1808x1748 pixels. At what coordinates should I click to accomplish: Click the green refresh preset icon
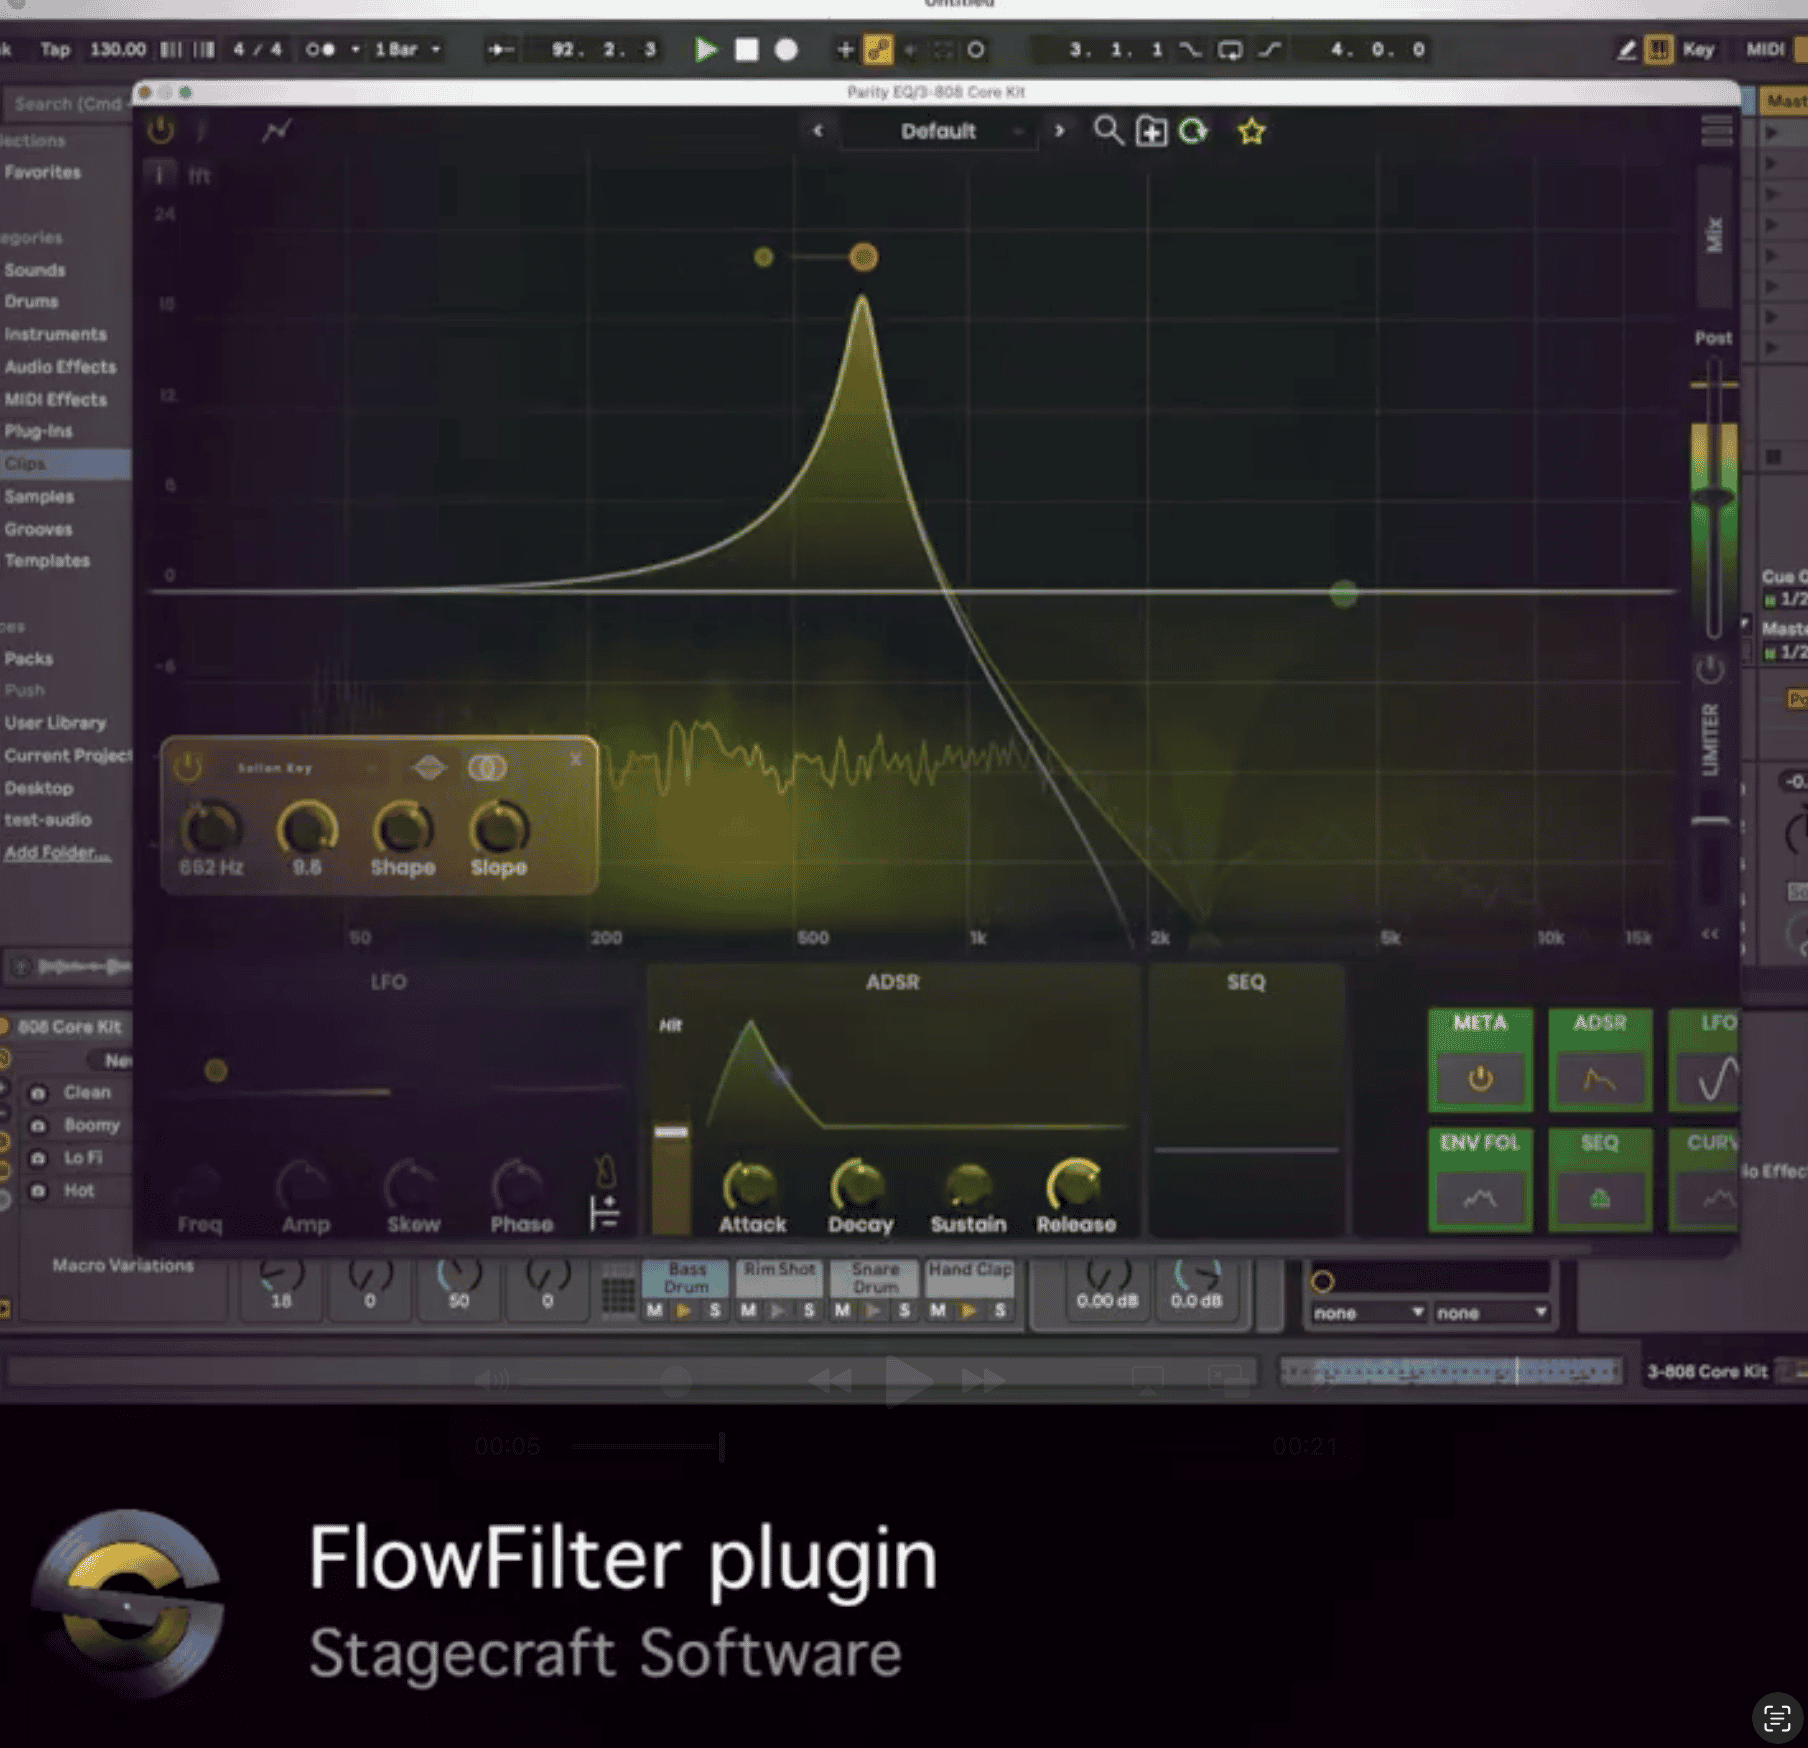click(x=1193, y=131)
